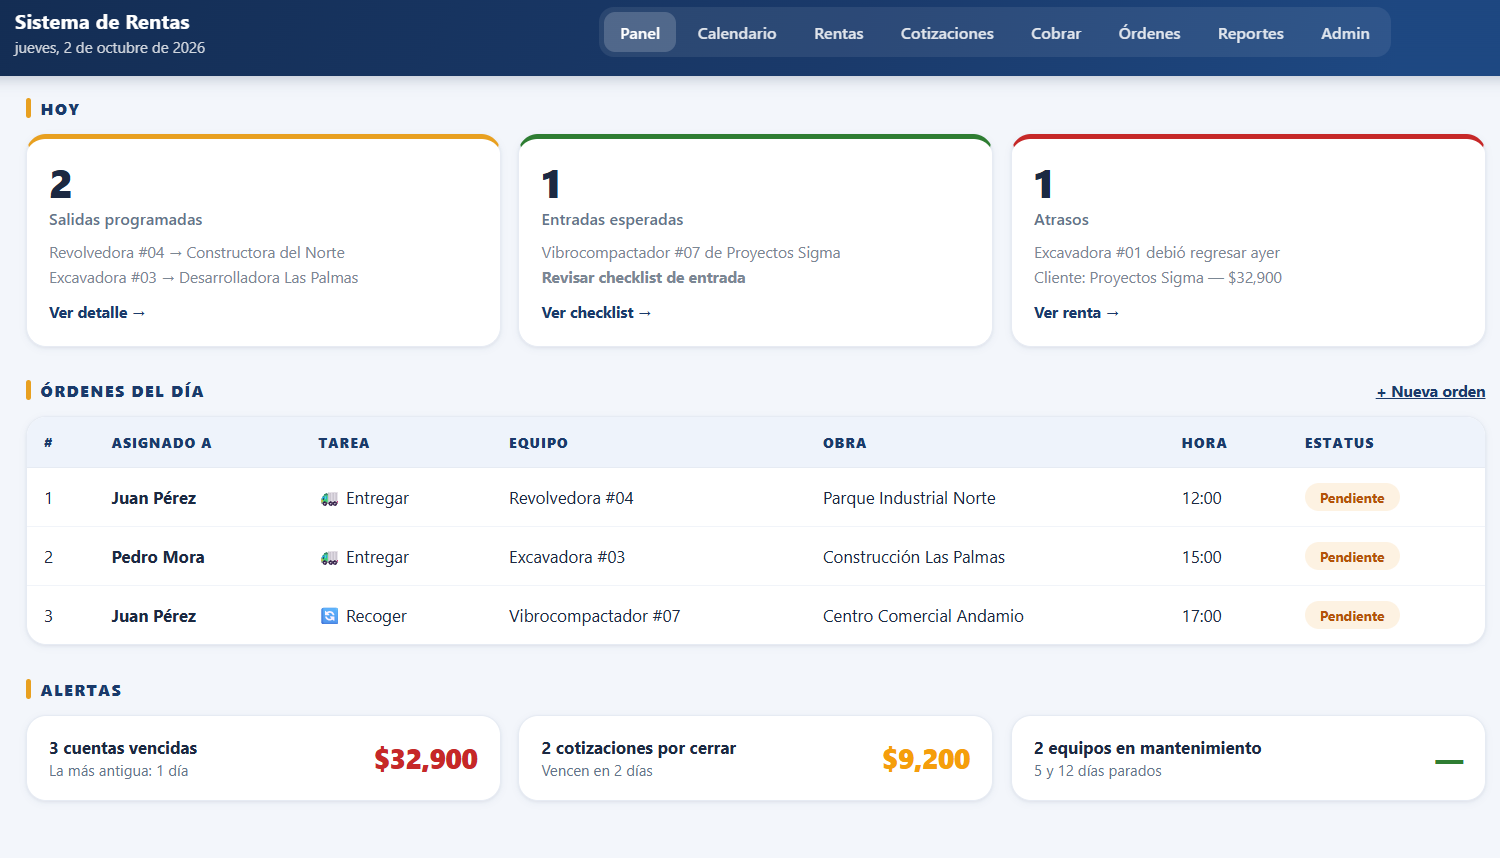Click the Ver detalle link

pyautogui.click(x=97, y=313)
